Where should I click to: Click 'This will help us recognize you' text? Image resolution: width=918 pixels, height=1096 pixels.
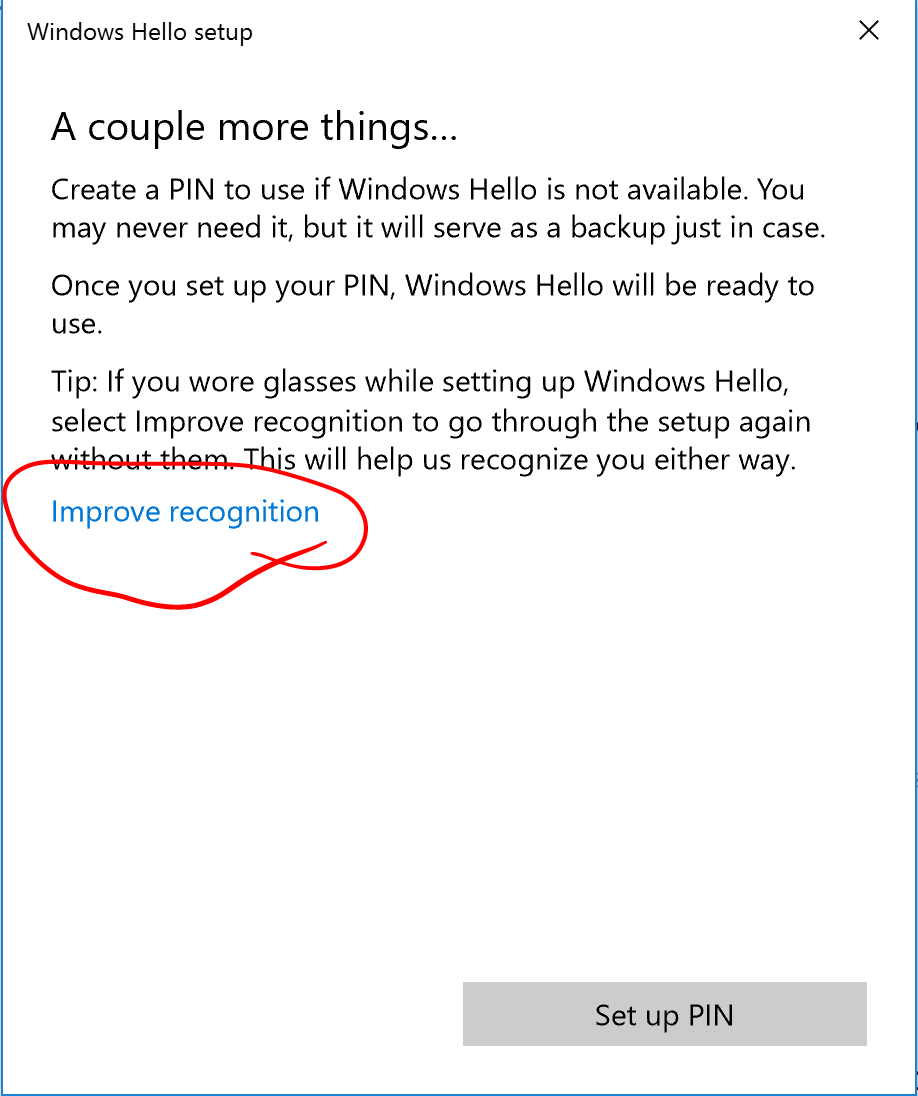point(445,460)
